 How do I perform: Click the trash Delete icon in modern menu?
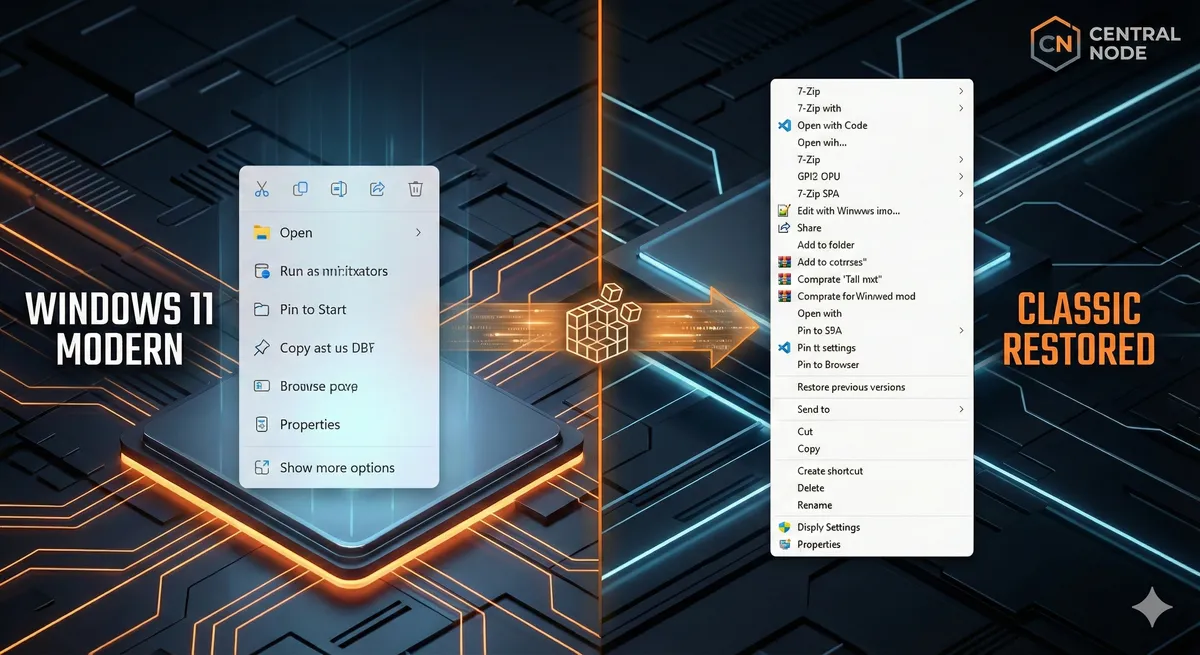coord(416,189)
